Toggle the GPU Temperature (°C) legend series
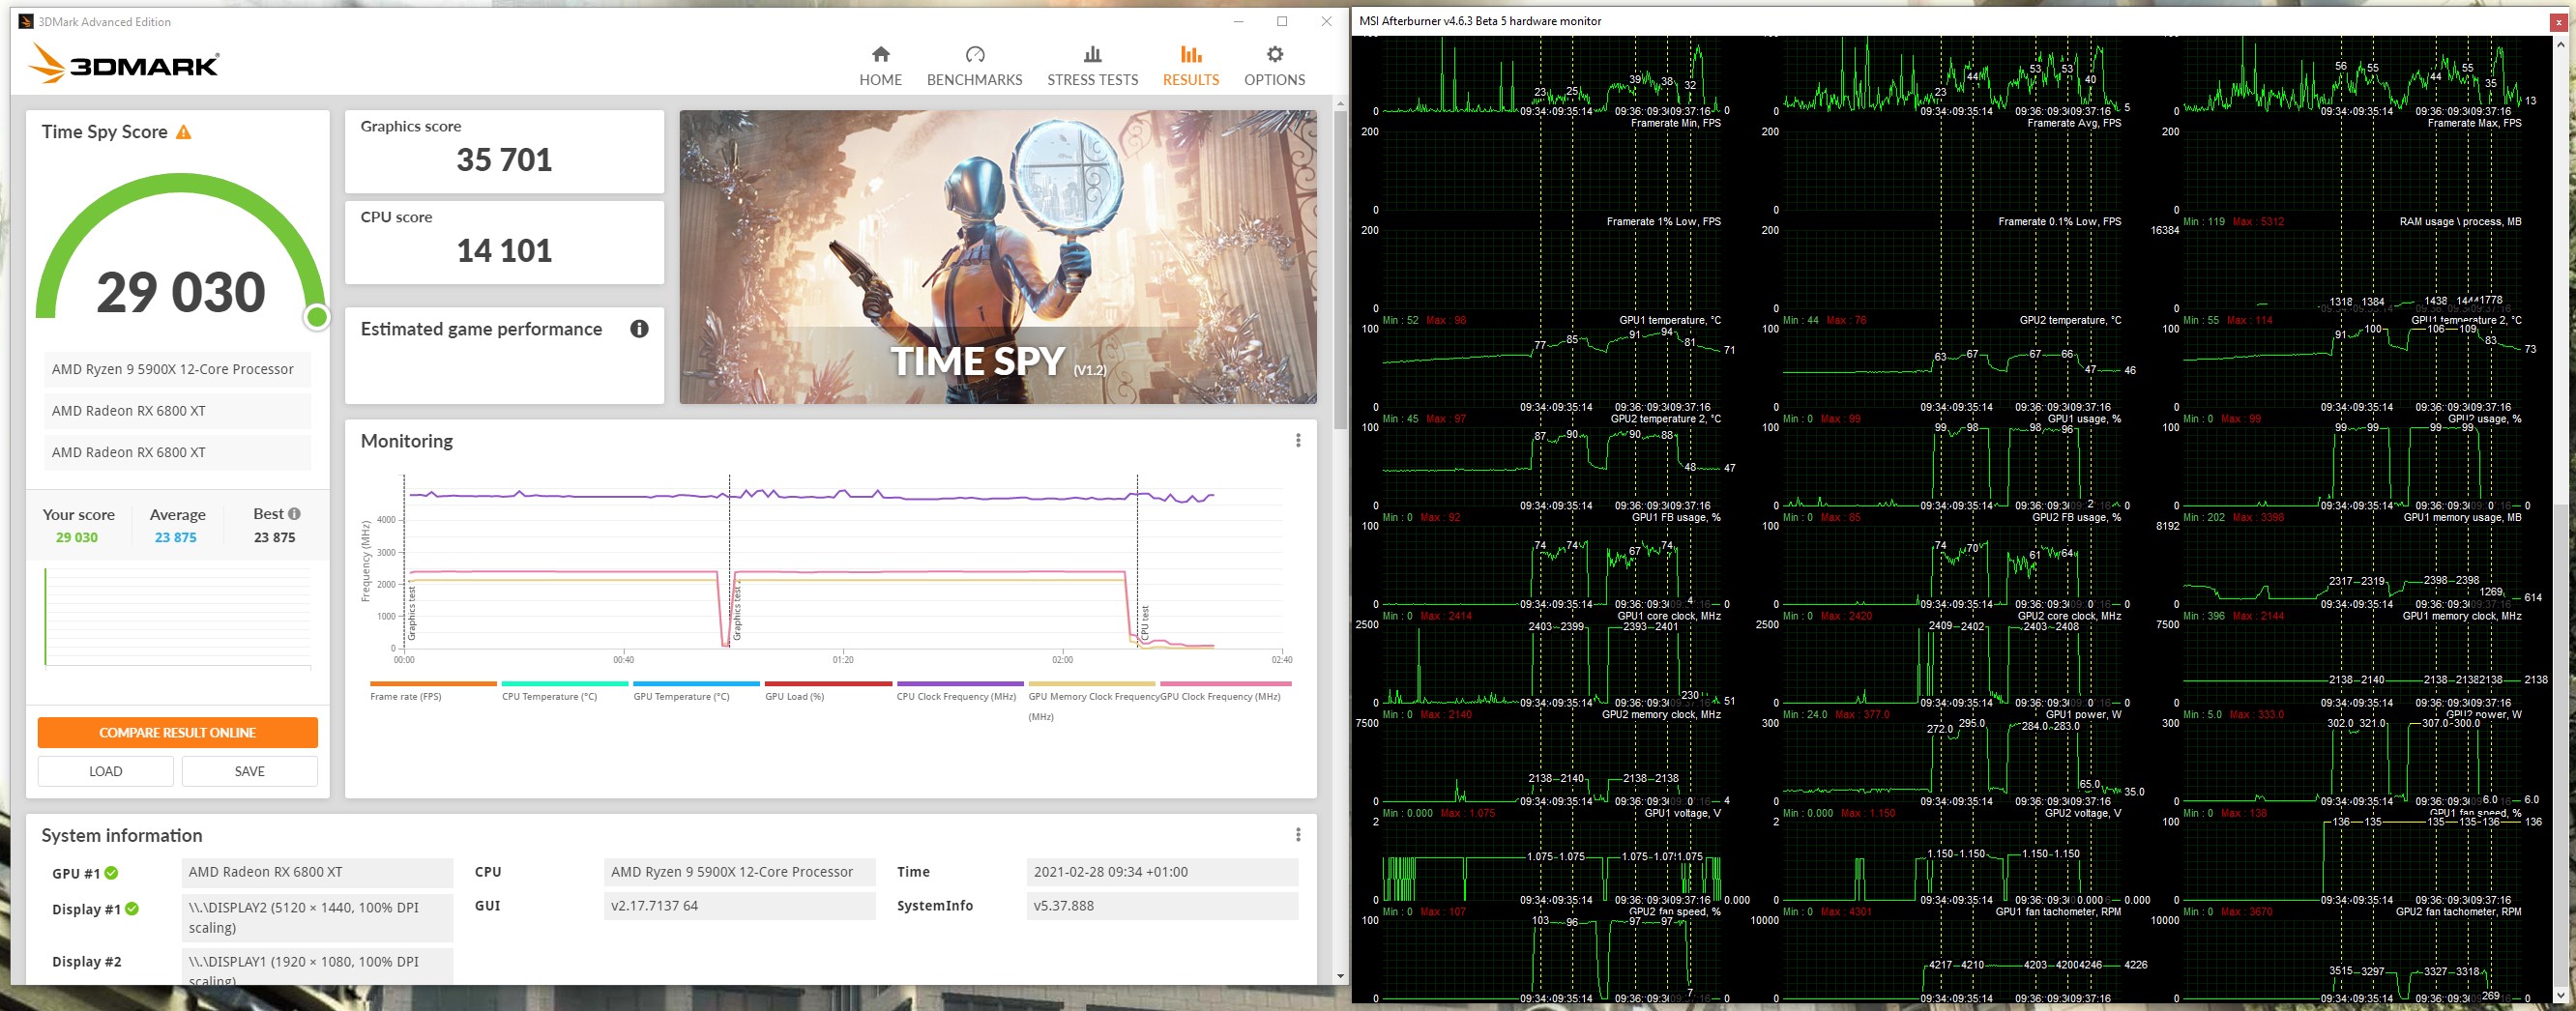This screenshot has width=2576, height=1011. (x=696, y=691)
